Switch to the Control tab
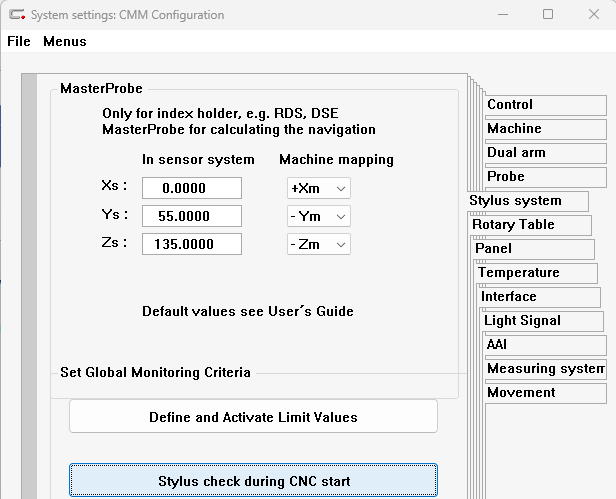616x499 pixels. pos(545,105)
